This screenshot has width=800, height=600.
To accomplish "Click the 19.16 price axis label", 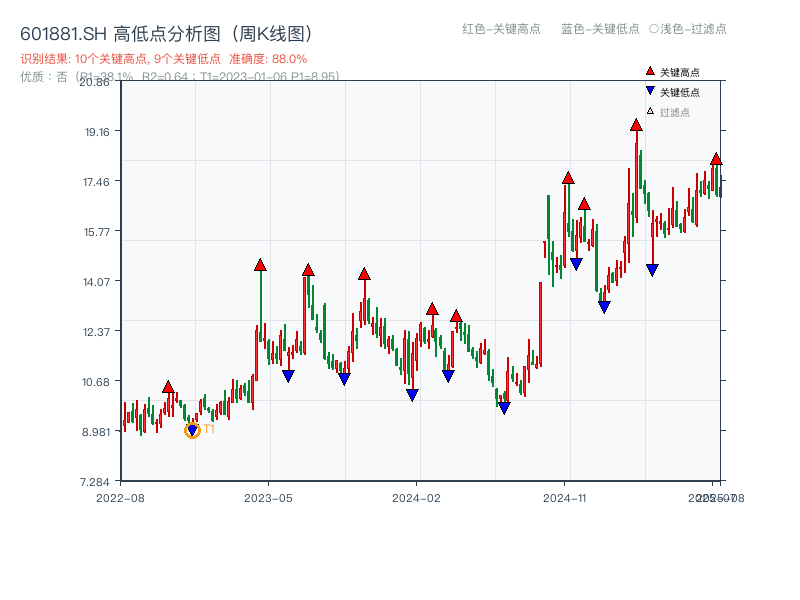I will pyautogui.click(x=97, y=132).
